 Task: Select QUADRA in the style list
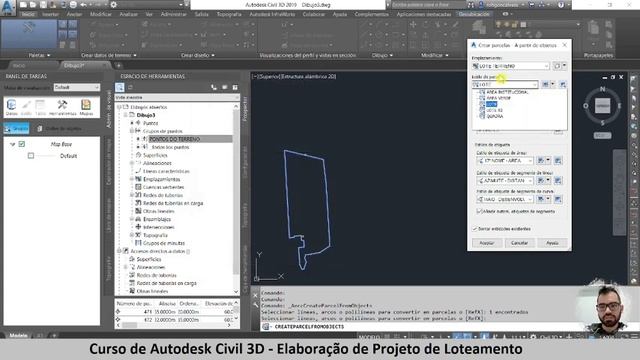495,116
